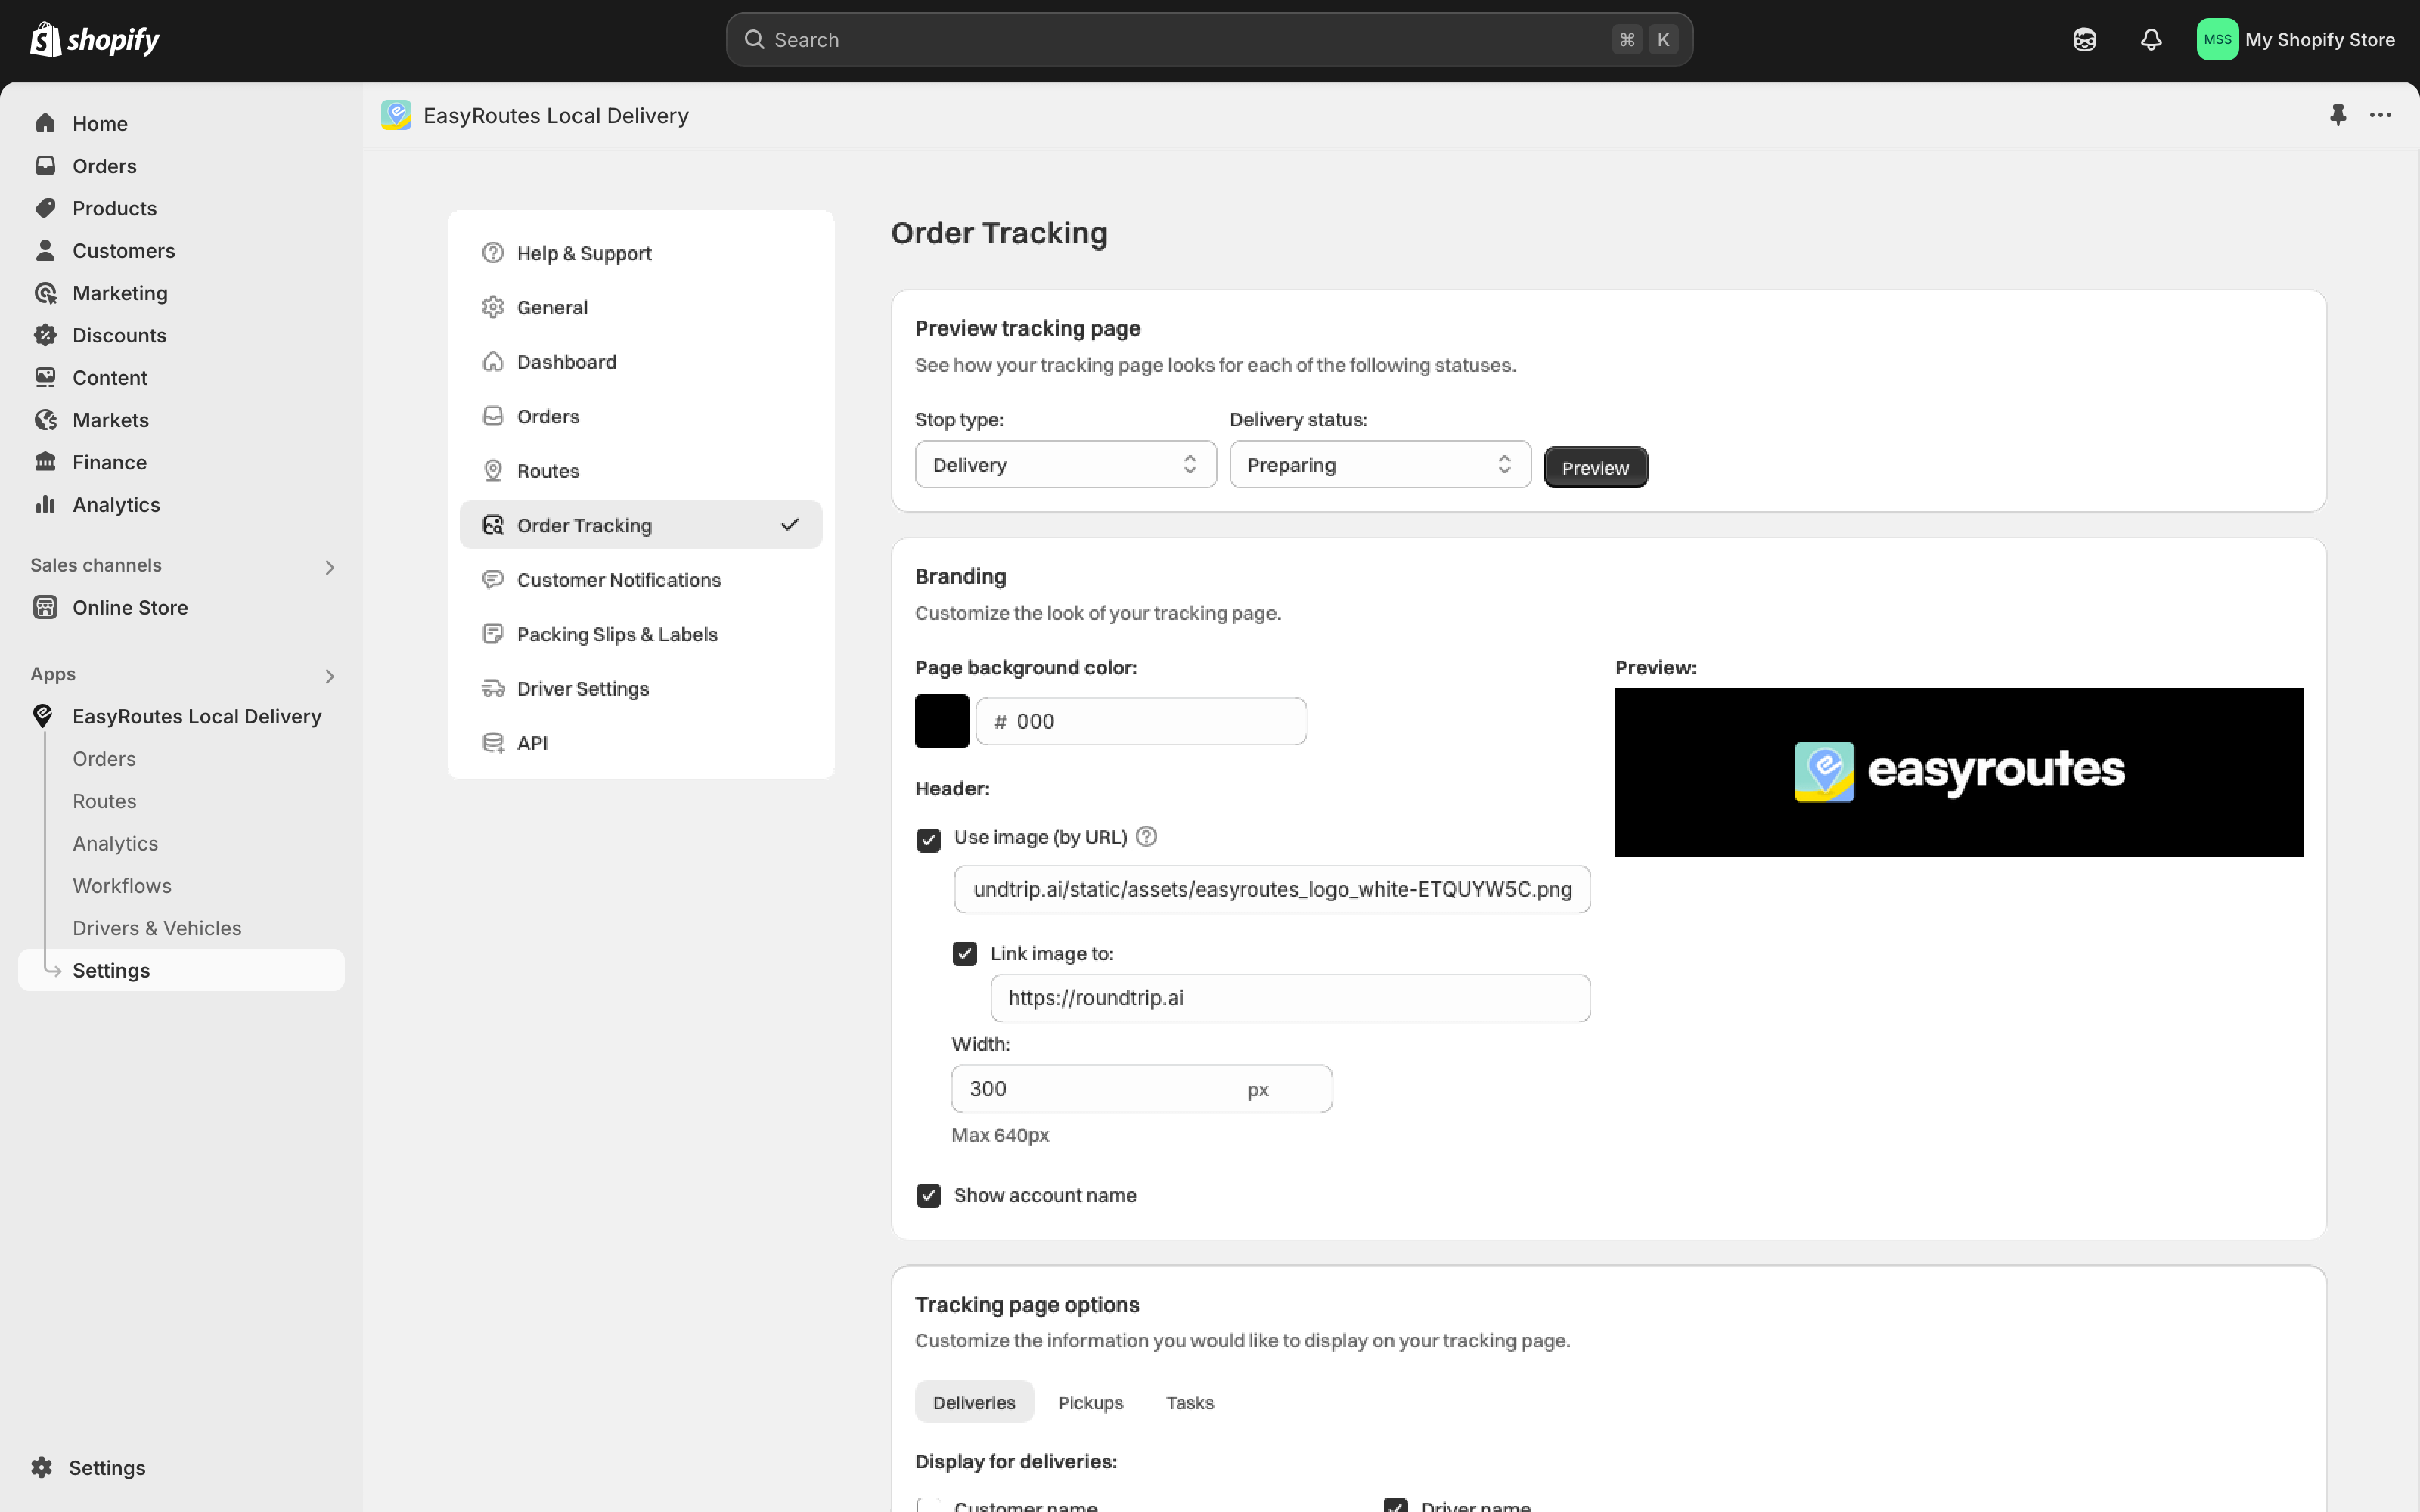Click the black page background color swatch

941,721
